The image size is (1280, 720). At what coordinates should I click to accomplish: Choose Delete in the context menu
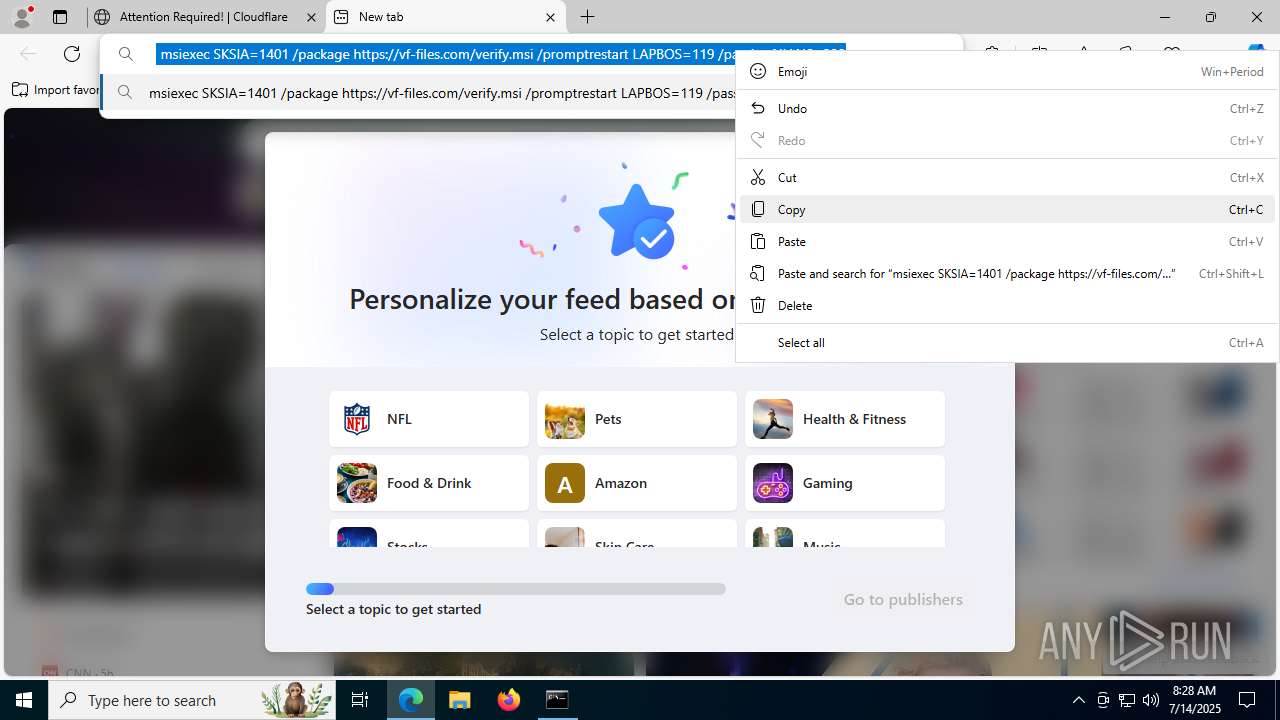click(1007, 305)
